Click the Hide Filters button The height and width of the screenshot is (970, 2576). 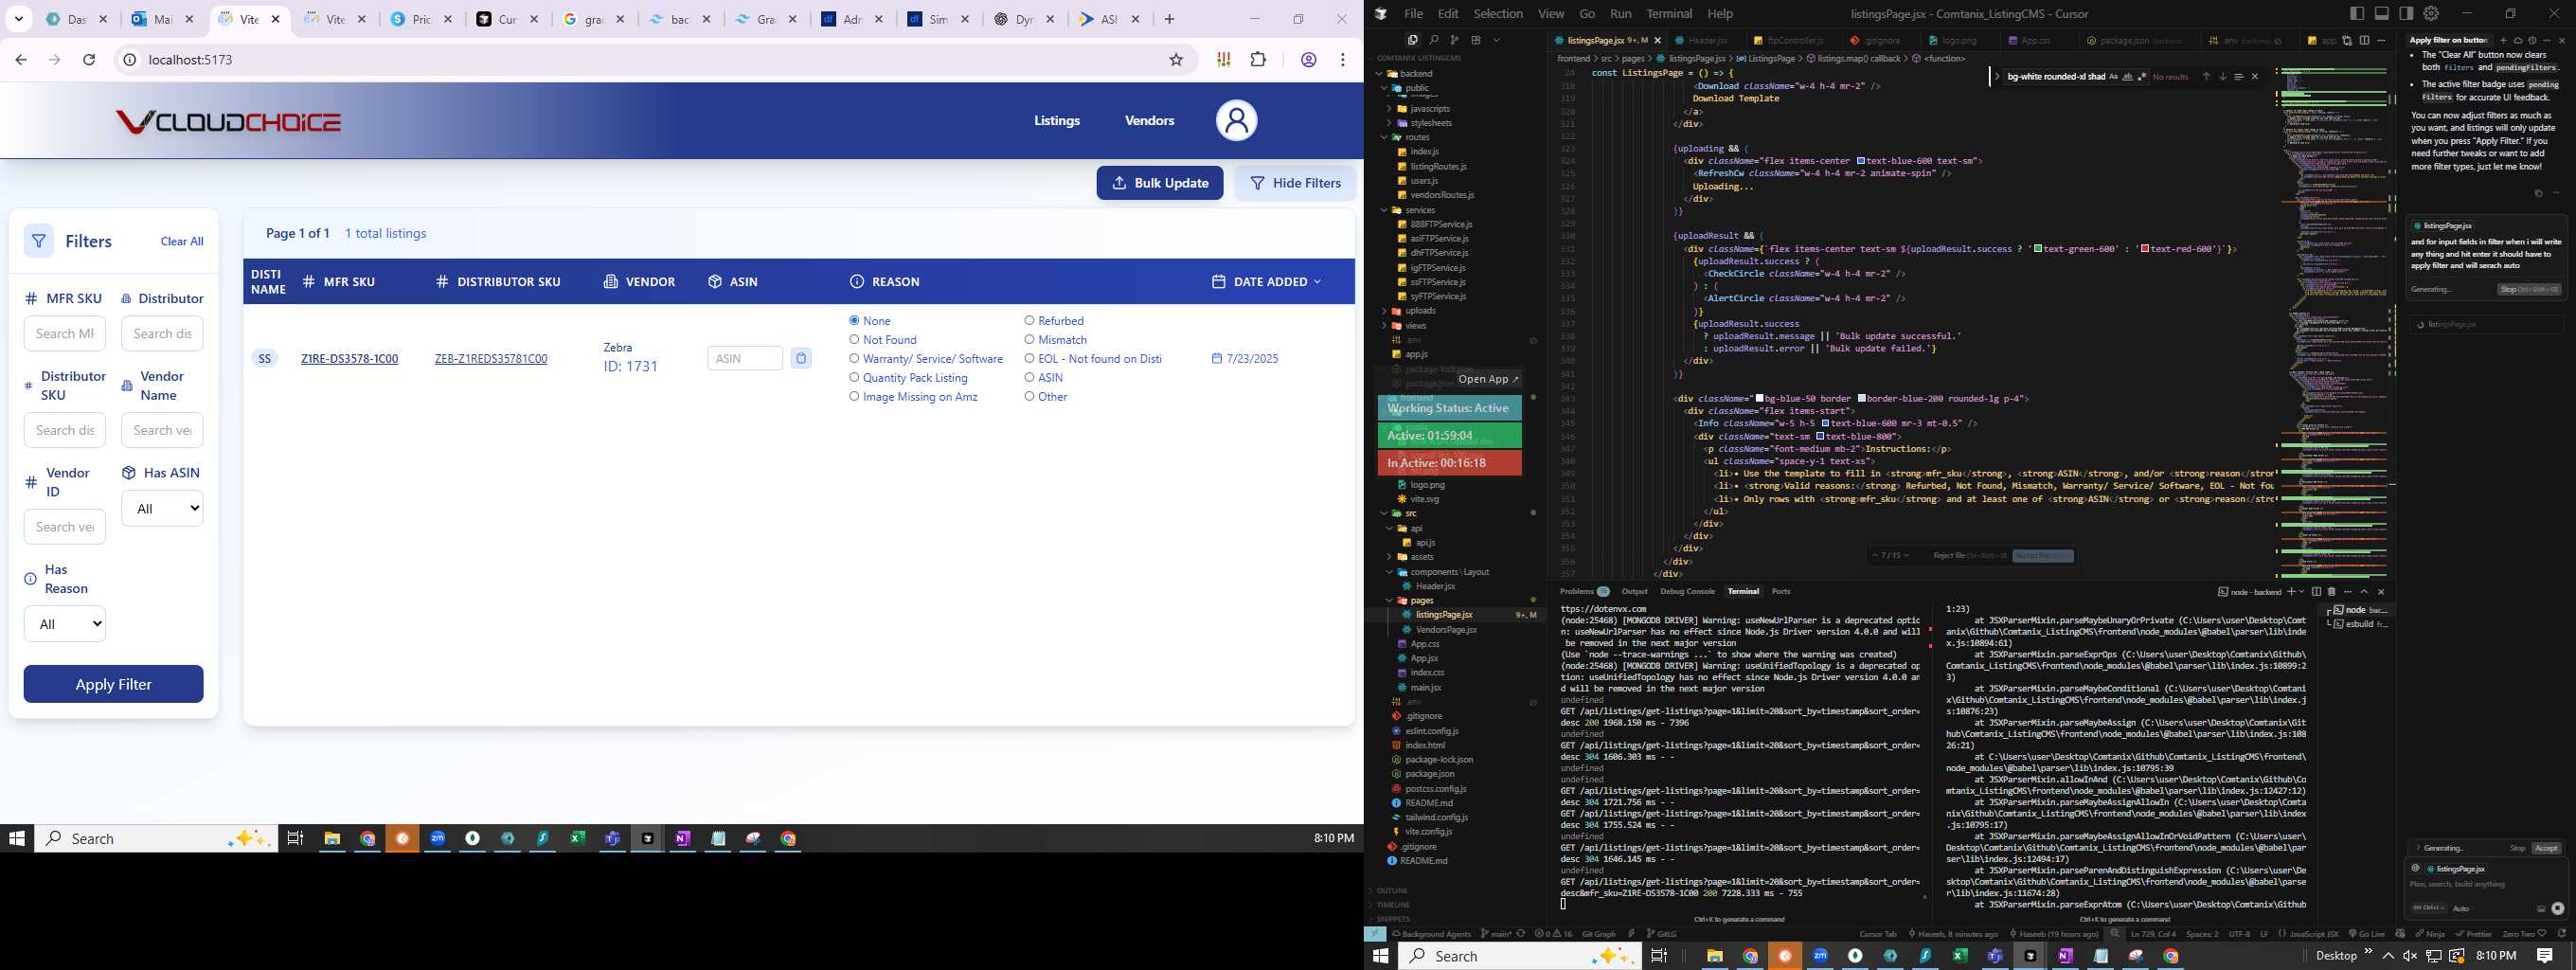coord(1295,183)
